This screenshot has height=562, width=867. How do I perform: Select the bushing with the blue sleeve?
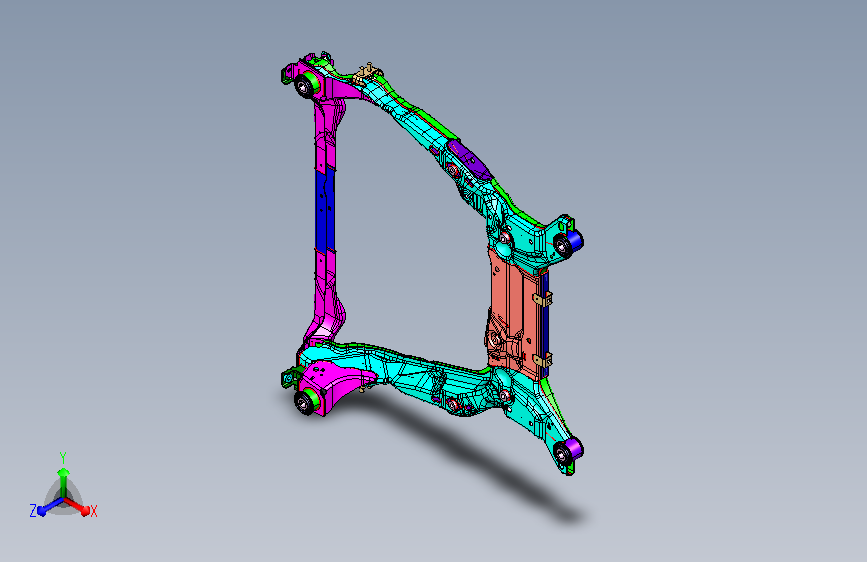tap(568, 243)
